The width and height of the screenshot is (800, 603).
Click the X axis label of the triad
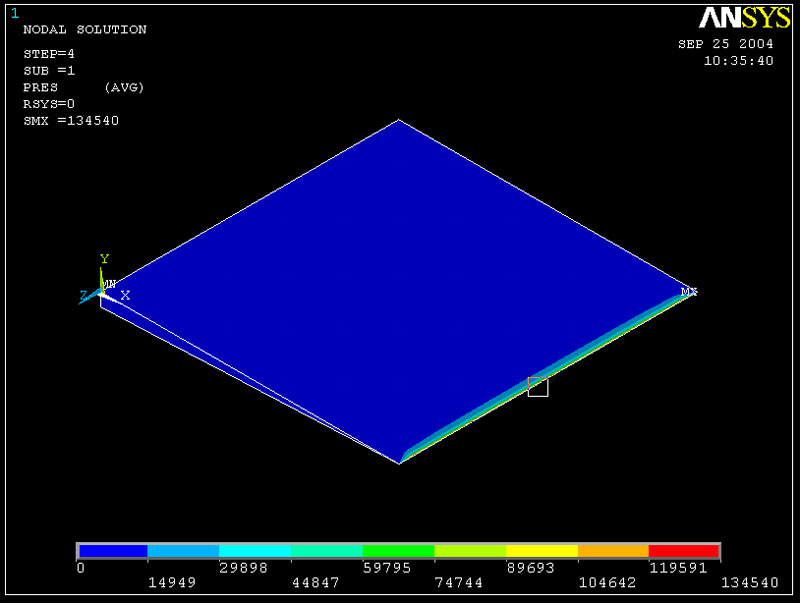pyautogui.click(x=125, y=295)
